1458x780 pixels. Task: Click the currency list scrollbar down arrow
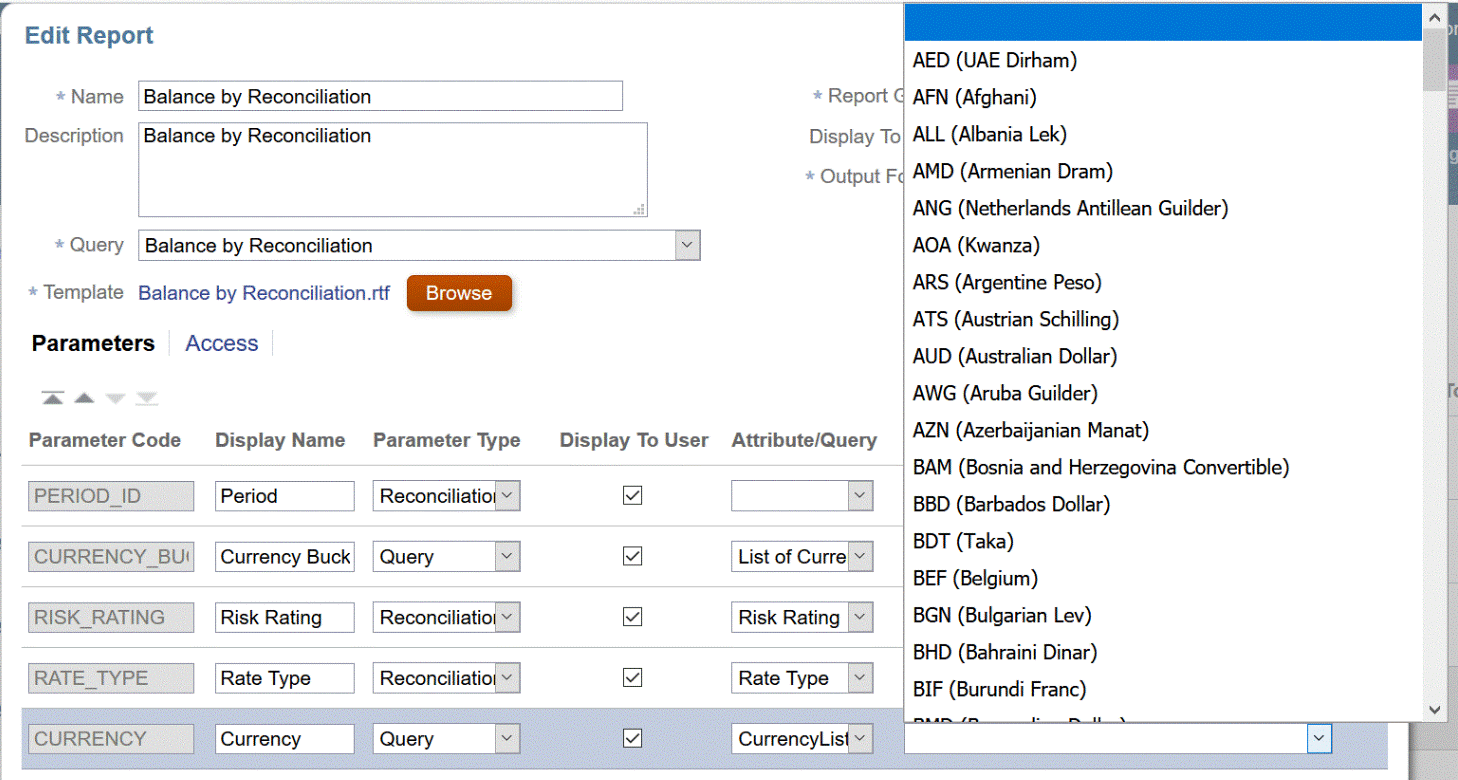click(x=1434, y=712)
